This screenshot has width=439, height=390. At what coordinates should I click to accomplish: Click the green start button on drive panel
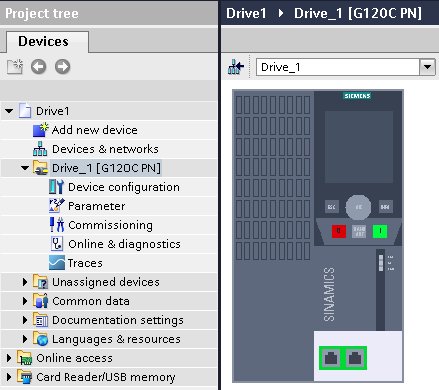tap(380, 231)
